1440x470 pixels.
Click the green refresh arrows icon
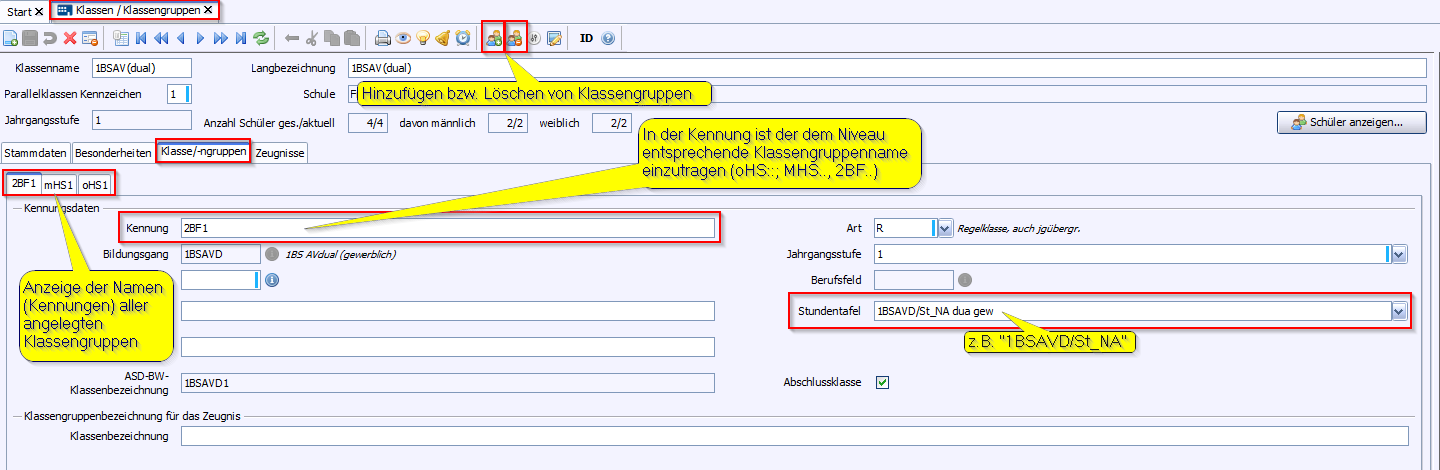pos(261,39)
